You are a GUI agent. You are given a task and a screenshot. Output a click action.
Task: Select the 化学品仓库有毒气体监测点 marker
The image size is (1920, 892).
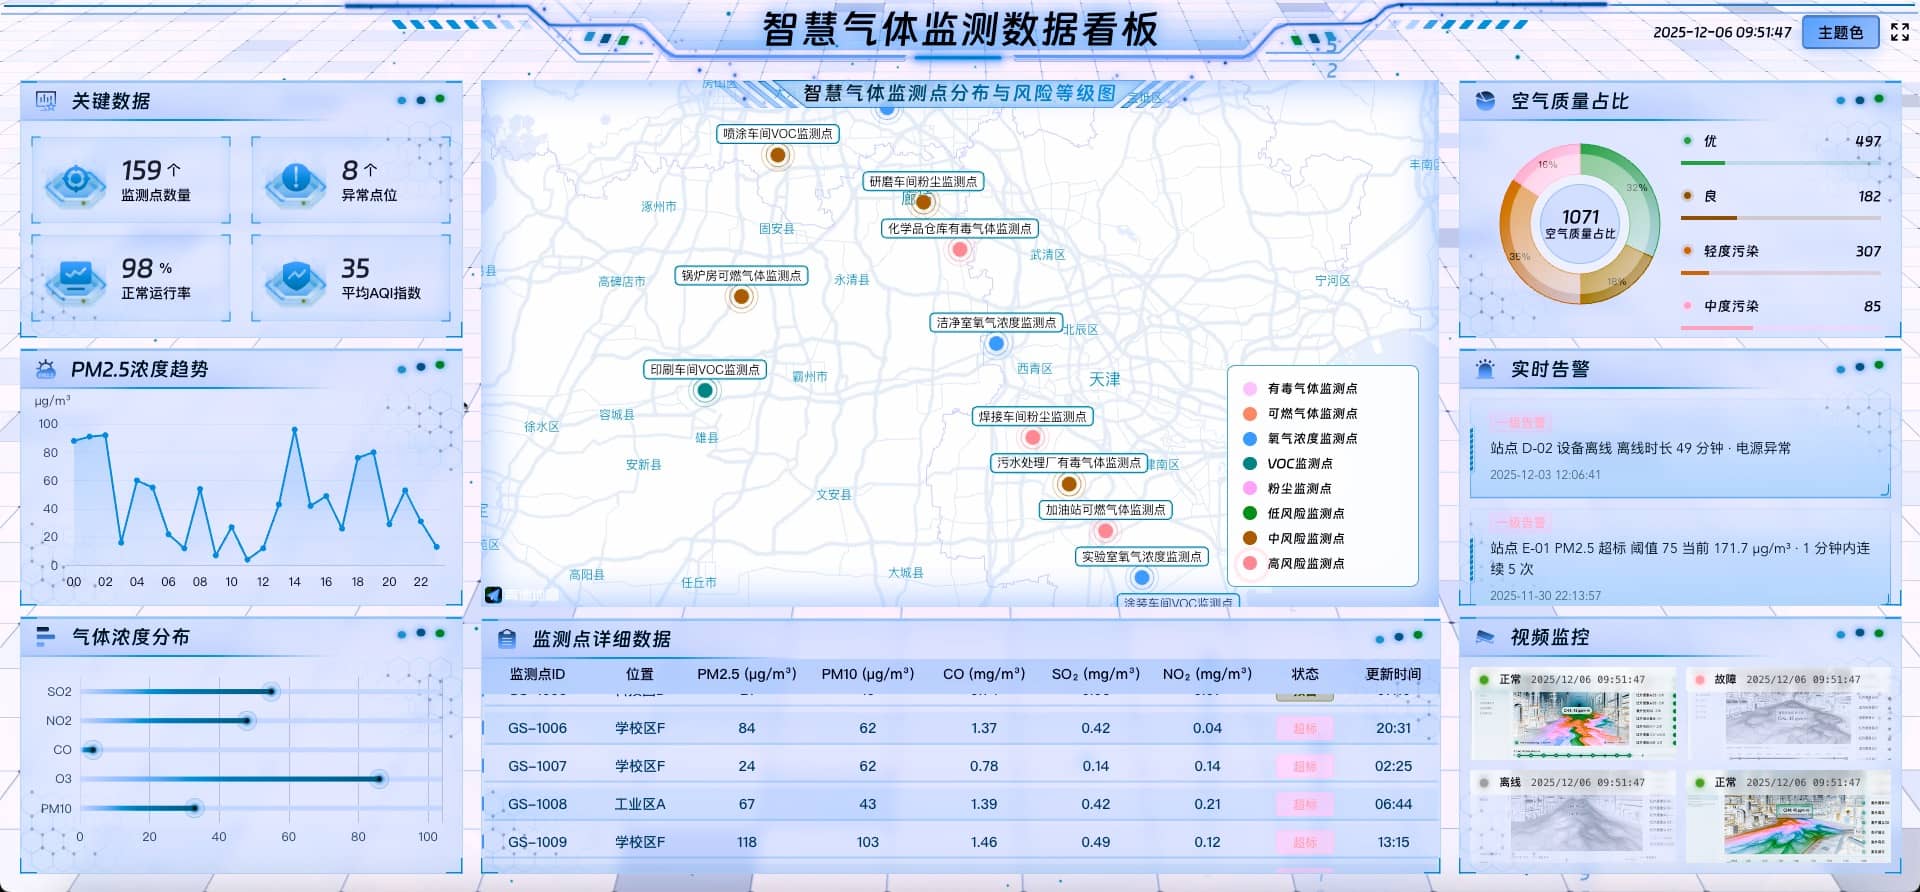(x=960, y=250)
